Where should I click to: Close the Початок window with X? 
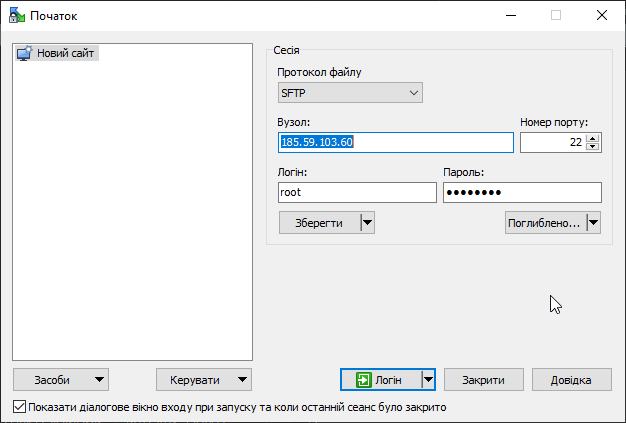point(602,16)
